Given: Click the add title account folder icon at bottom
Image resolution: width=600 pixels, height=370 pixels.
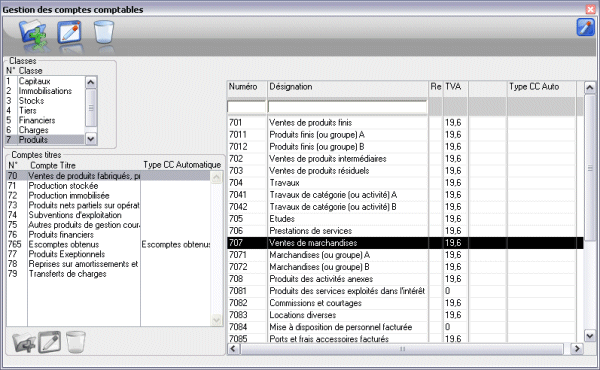Looking at the screenshot, I should coord(24,342).
